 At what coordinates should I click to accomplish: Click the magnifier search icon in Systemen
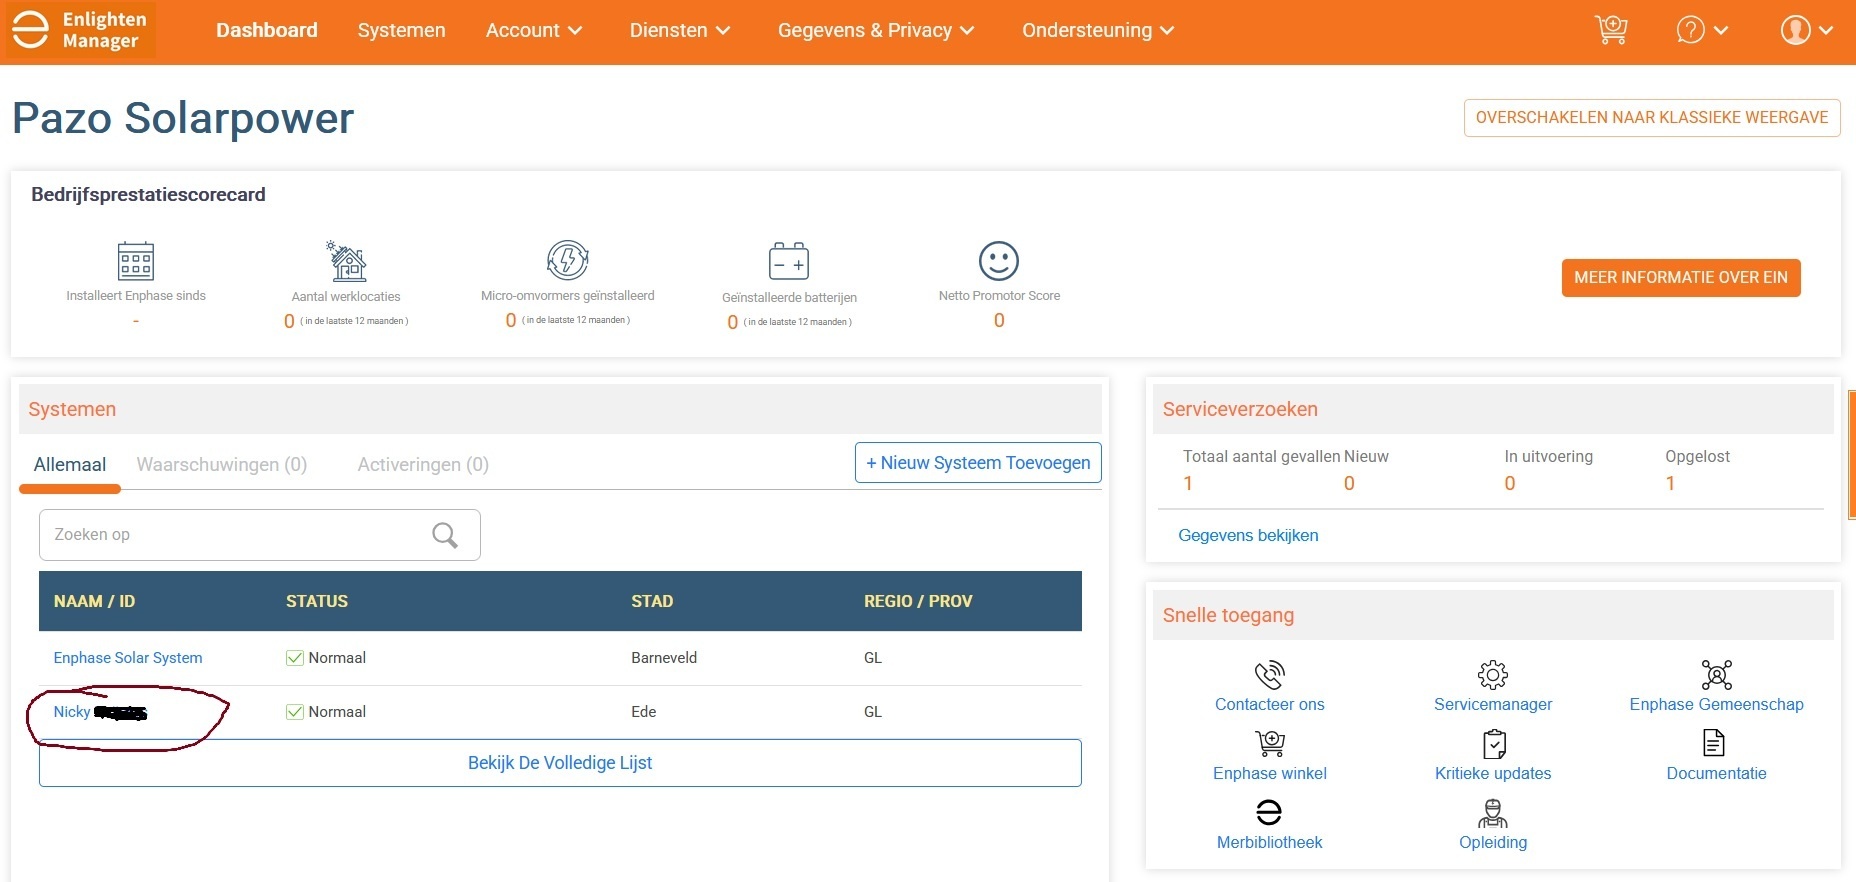tap(445, 535)
